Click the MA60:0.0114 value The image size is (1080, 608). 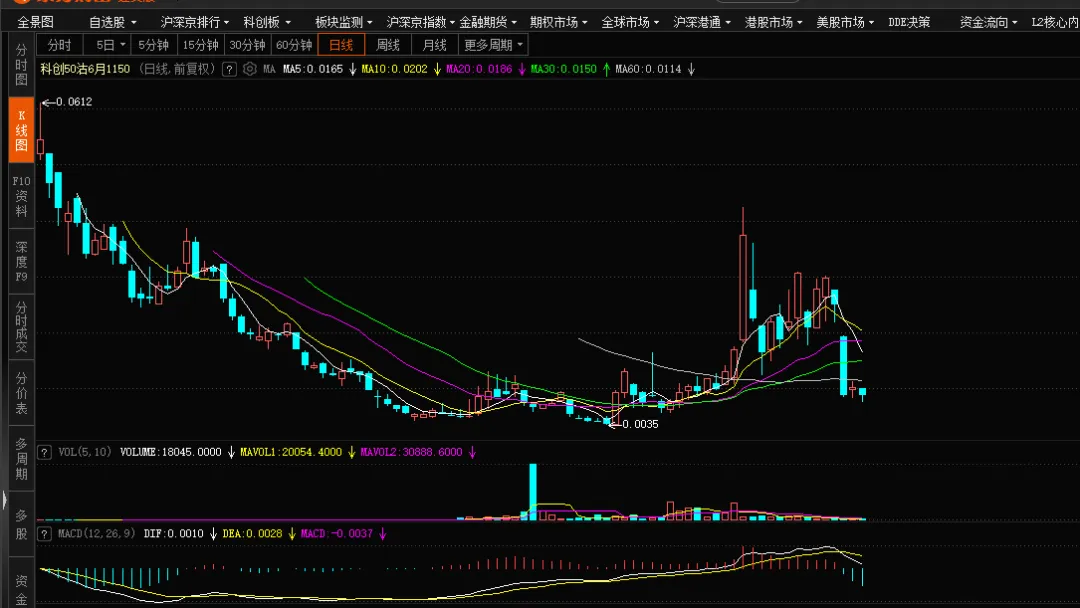(x=648, y=69)
